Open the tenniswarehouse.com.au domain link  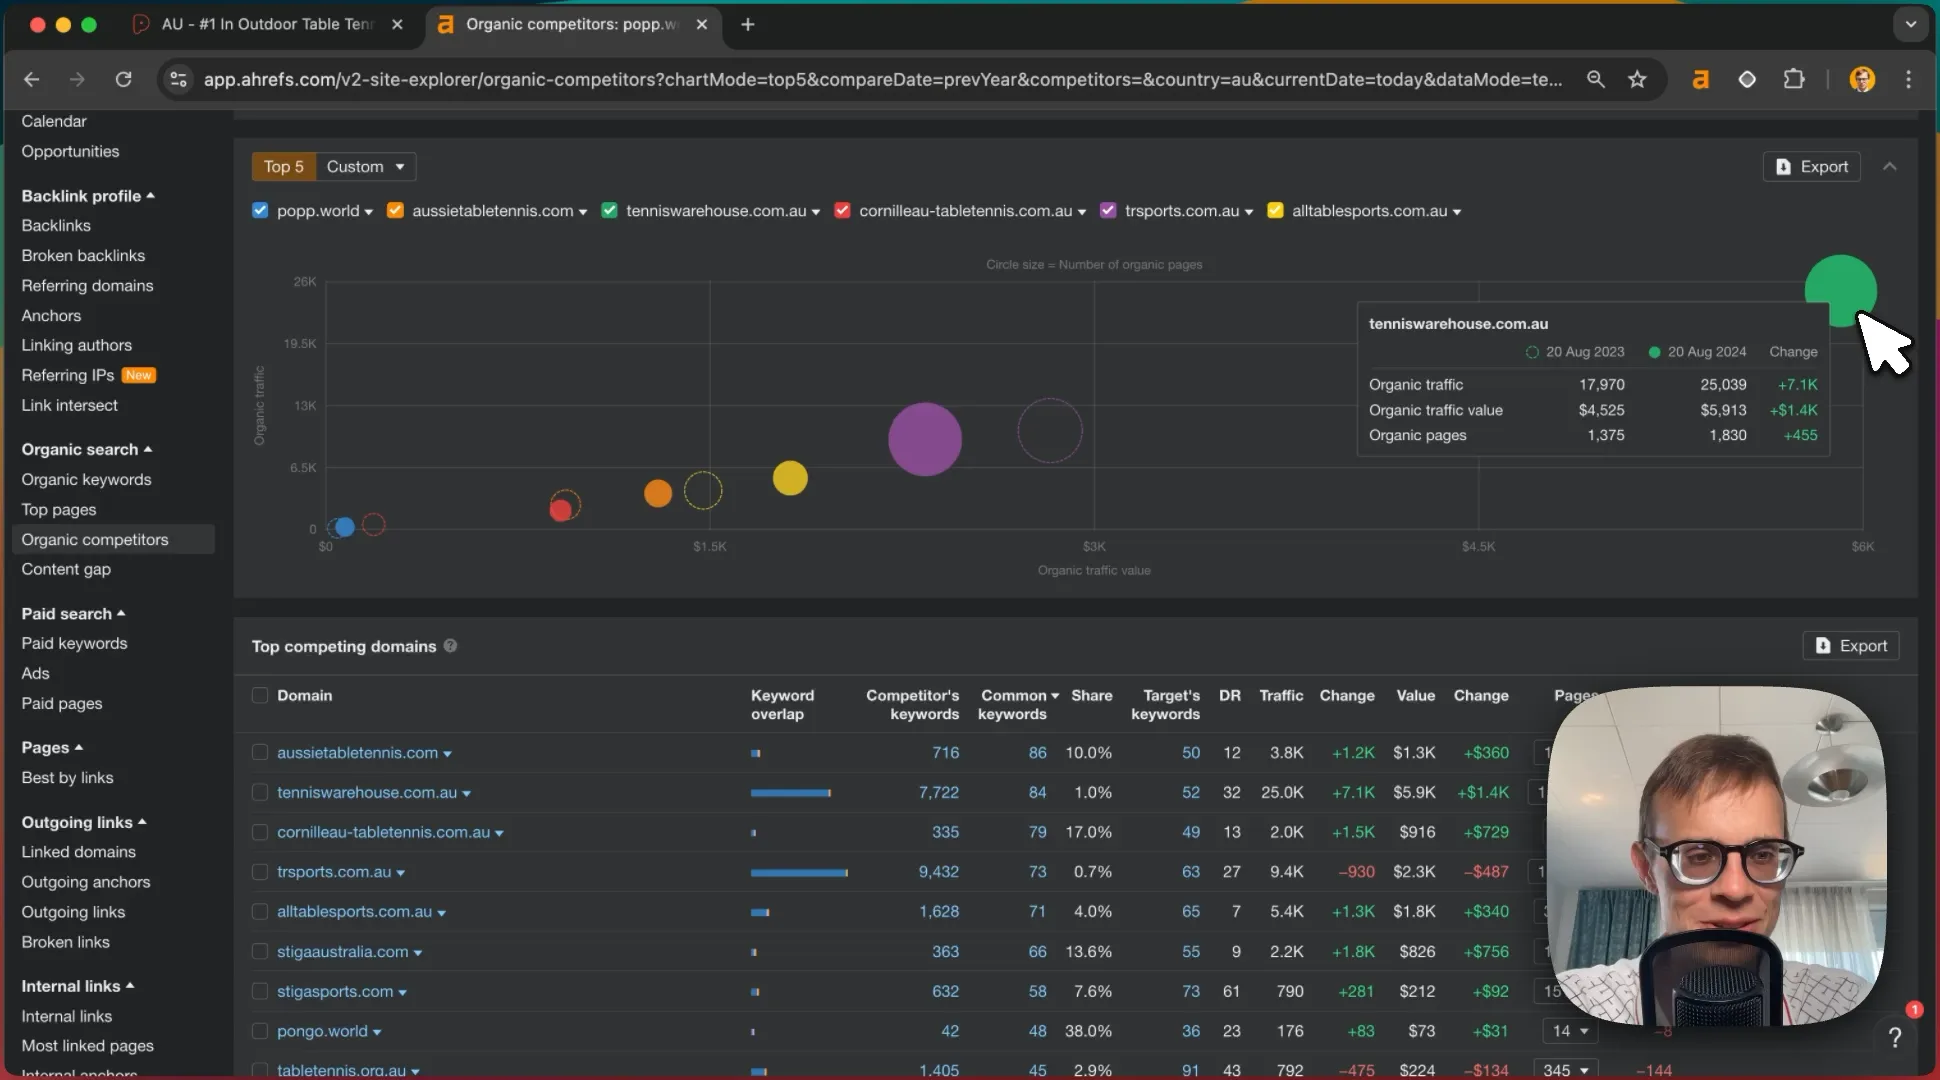tap(367, 792)
